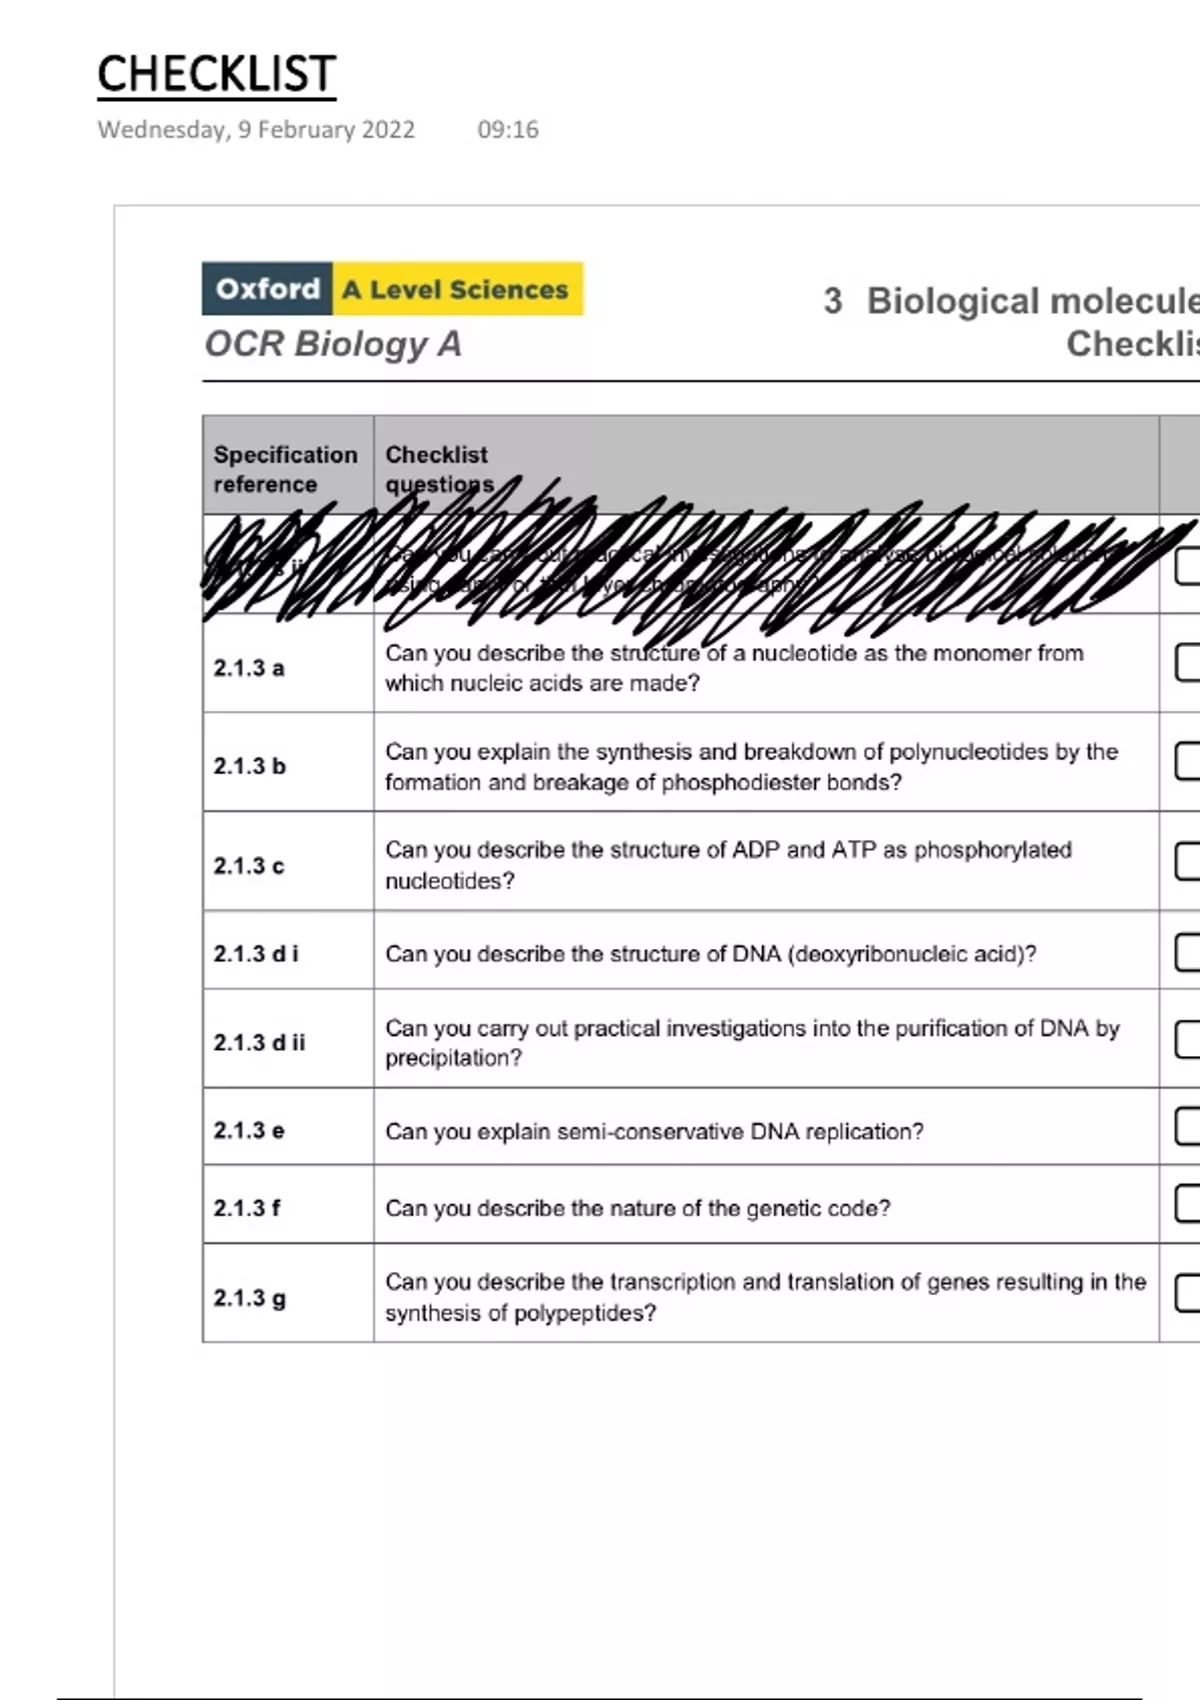Click the Oxford logo badge

[x=267, y=289]
